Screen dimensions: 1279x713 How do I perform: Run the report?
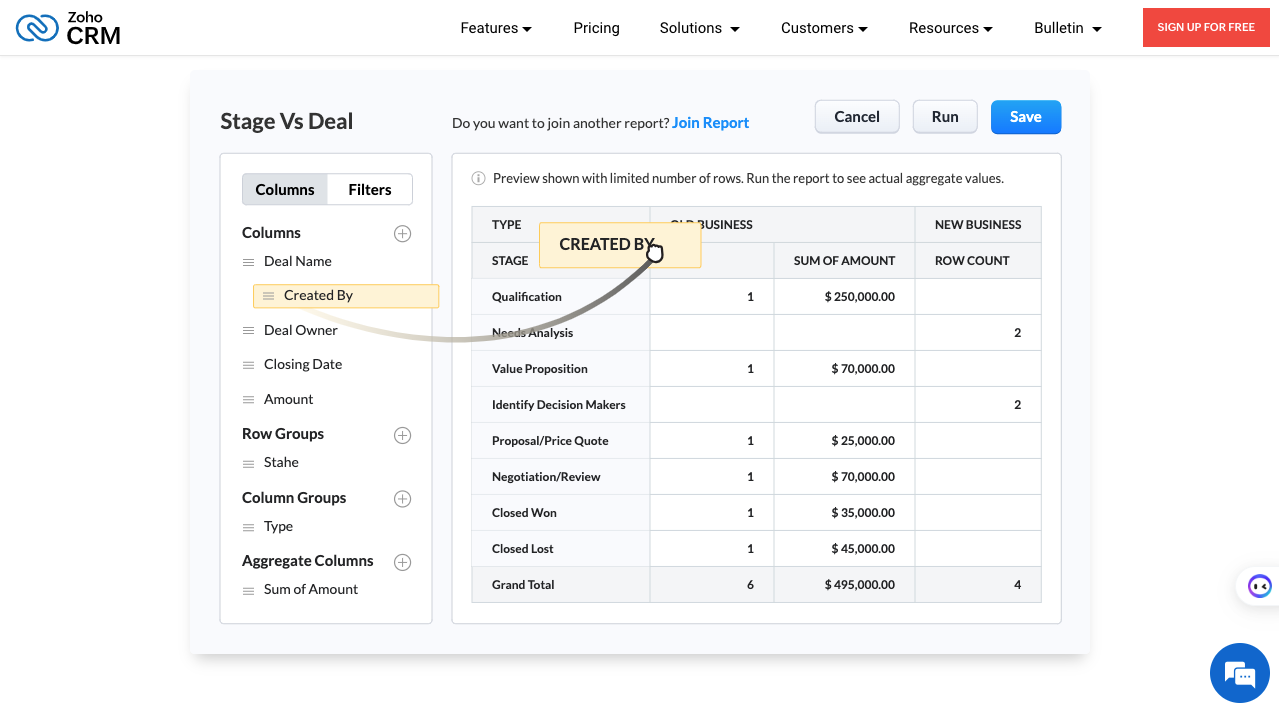[x=945, y=117]
